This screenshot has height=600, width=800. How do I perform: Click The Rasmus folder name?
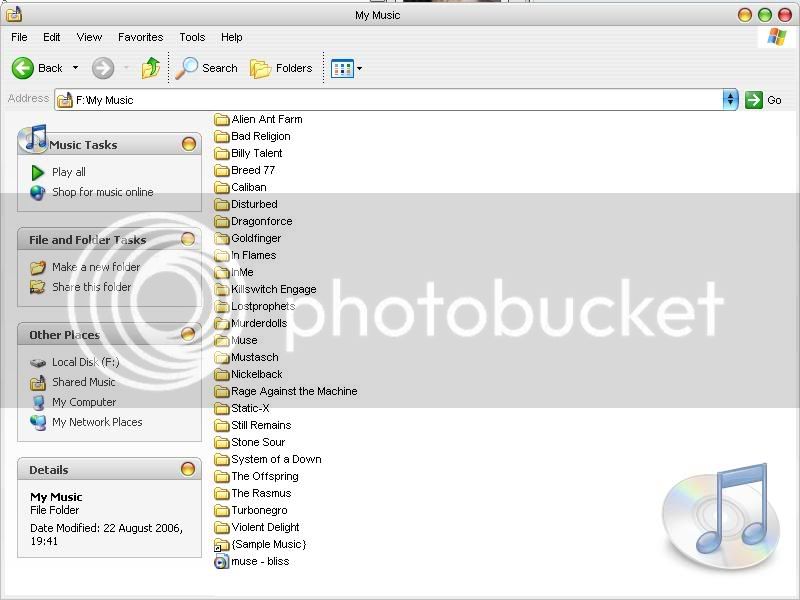tap(261, 493)
